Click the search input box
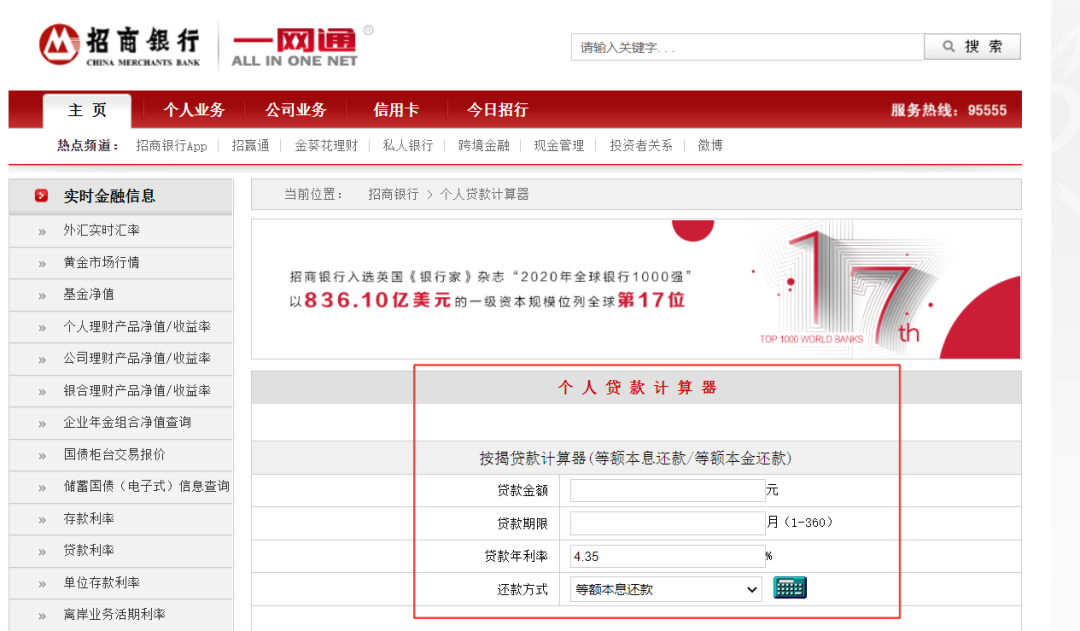 pyautogui.click(x=747, y=47)
